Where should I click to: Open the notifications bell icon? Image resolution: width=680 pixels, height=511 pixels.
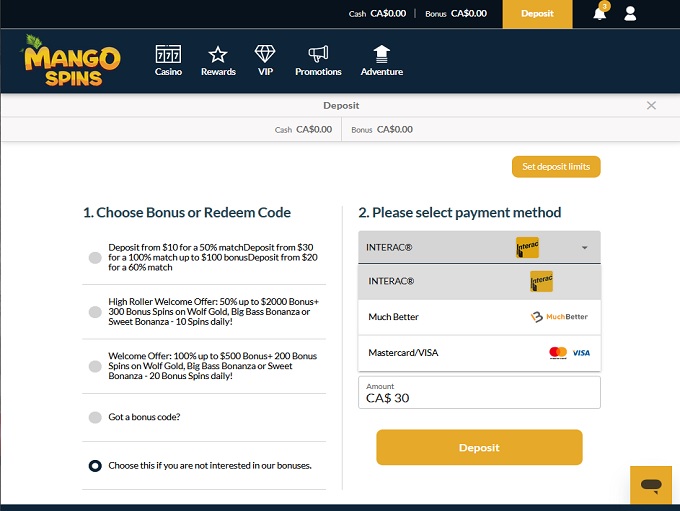coord(600,13)
